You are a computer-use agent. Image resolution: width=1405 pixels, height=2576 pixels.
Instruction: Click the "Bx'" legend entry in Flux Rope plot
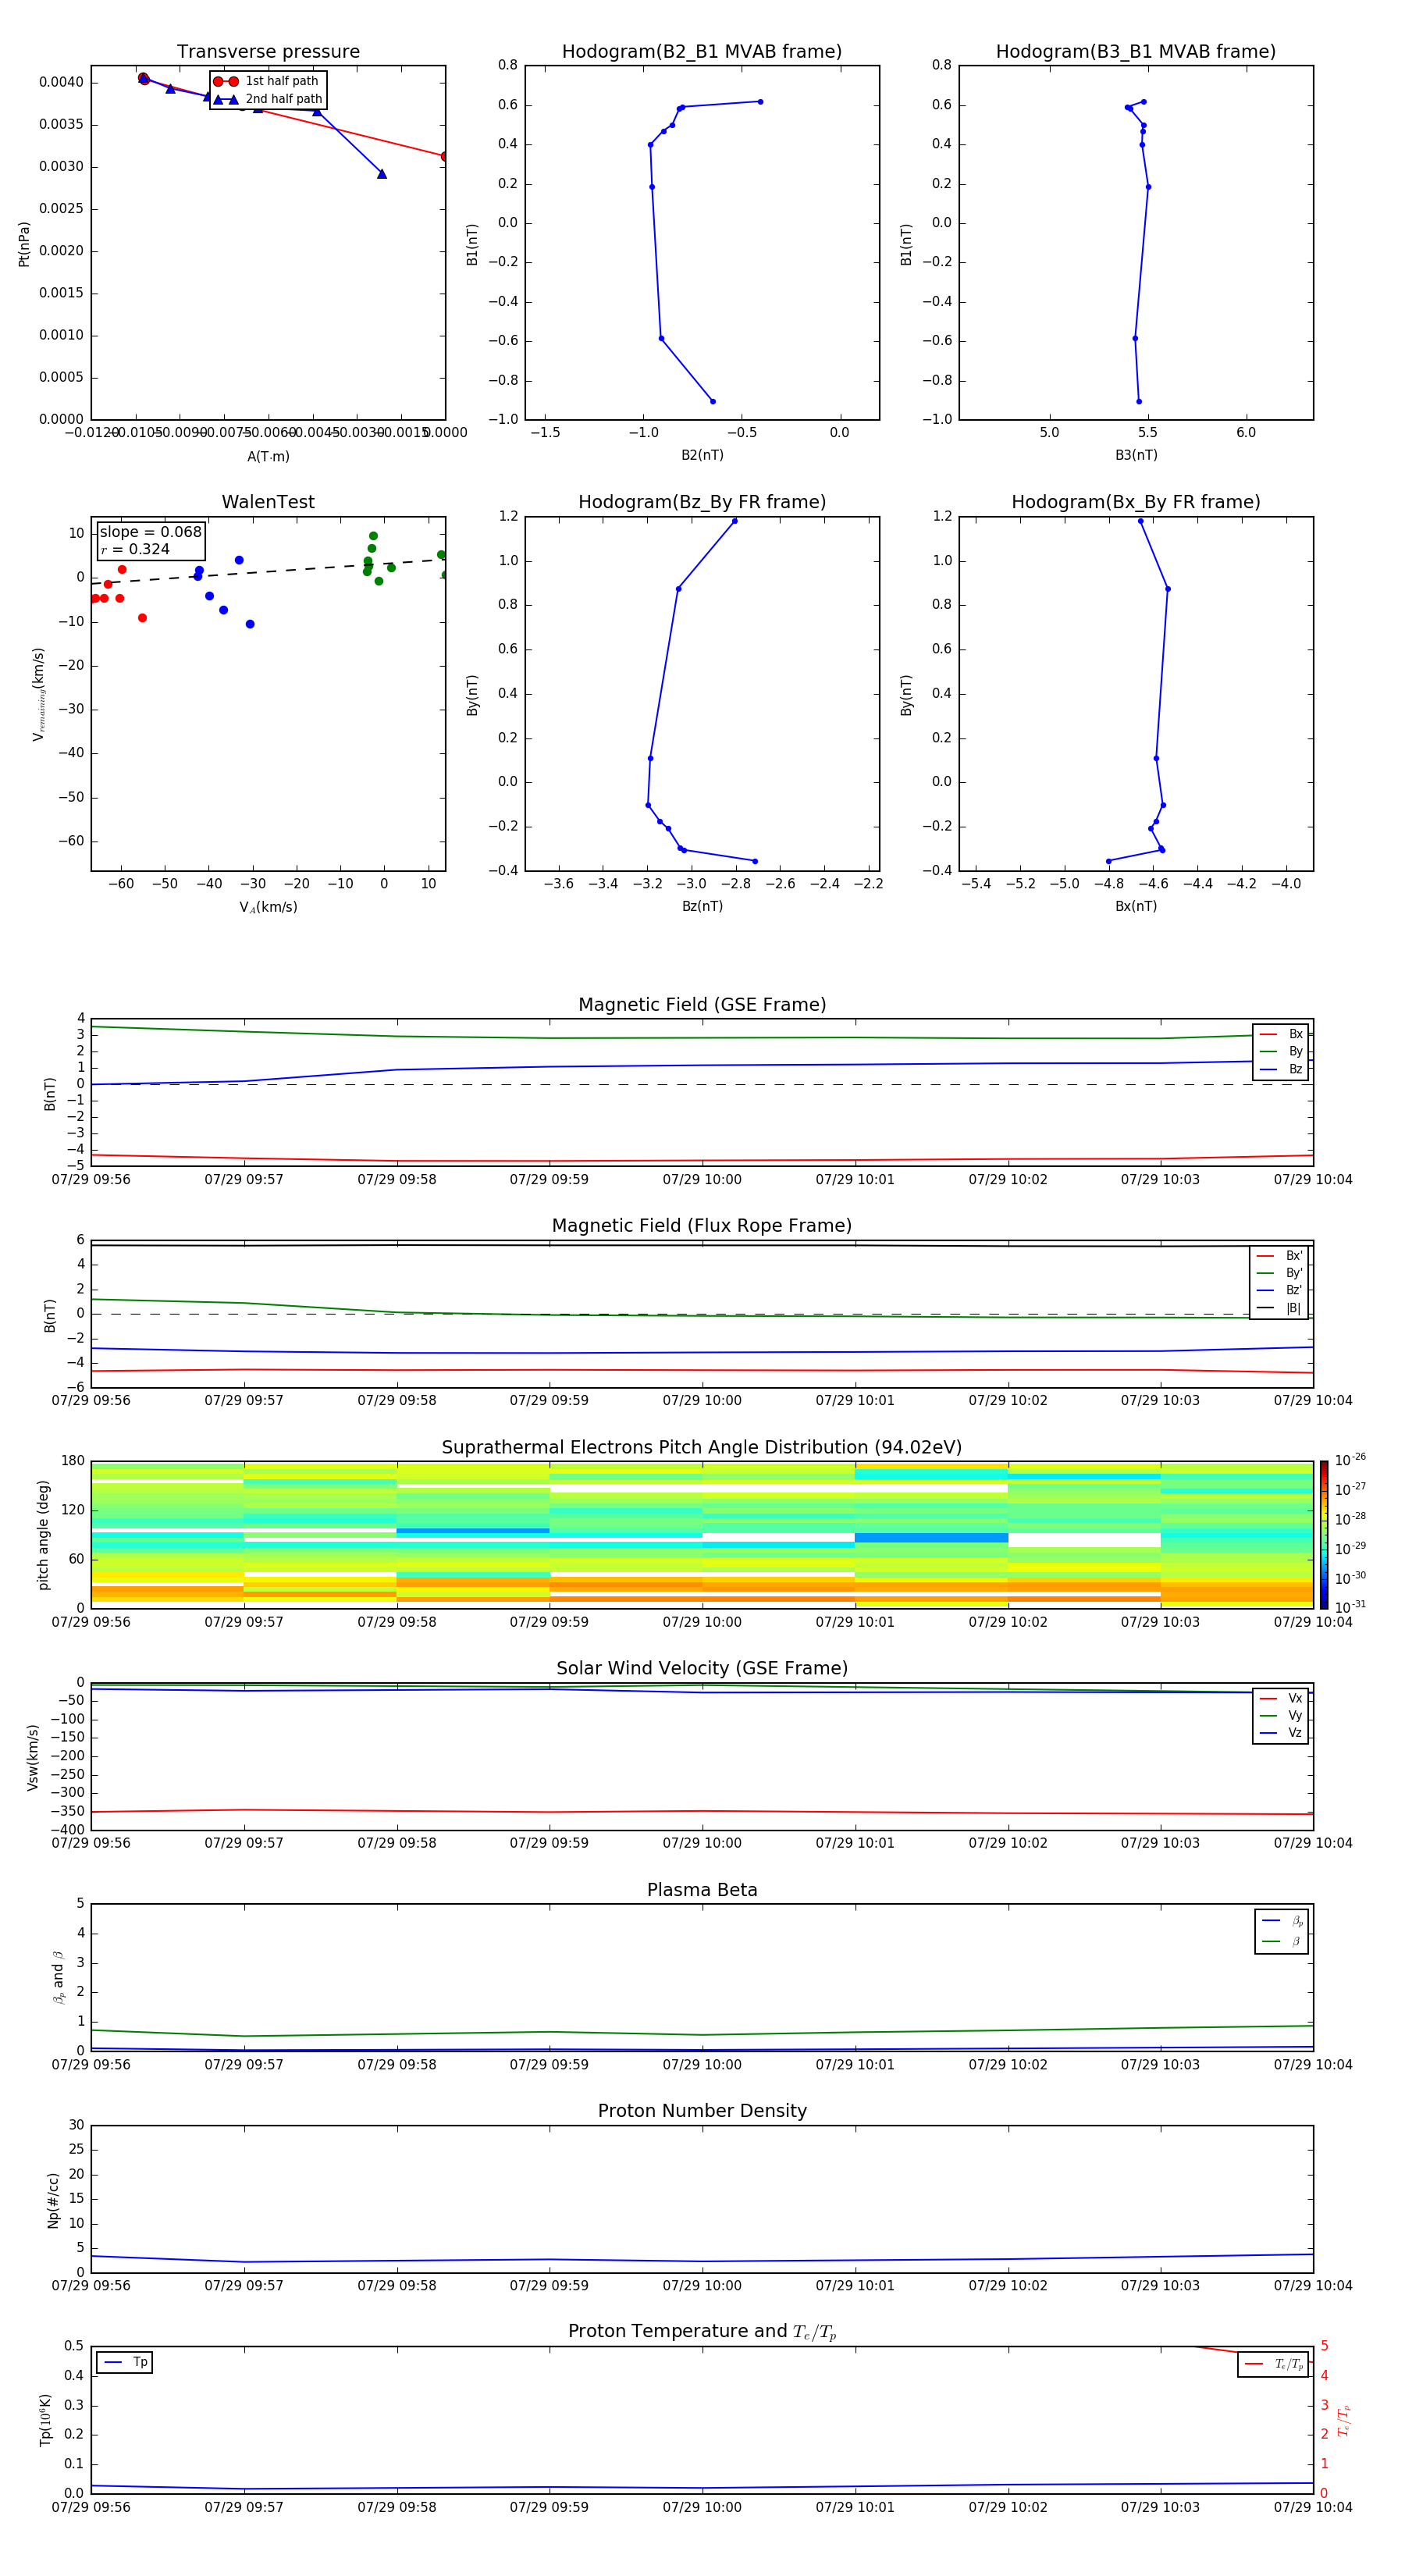tap(1279, 1256)
